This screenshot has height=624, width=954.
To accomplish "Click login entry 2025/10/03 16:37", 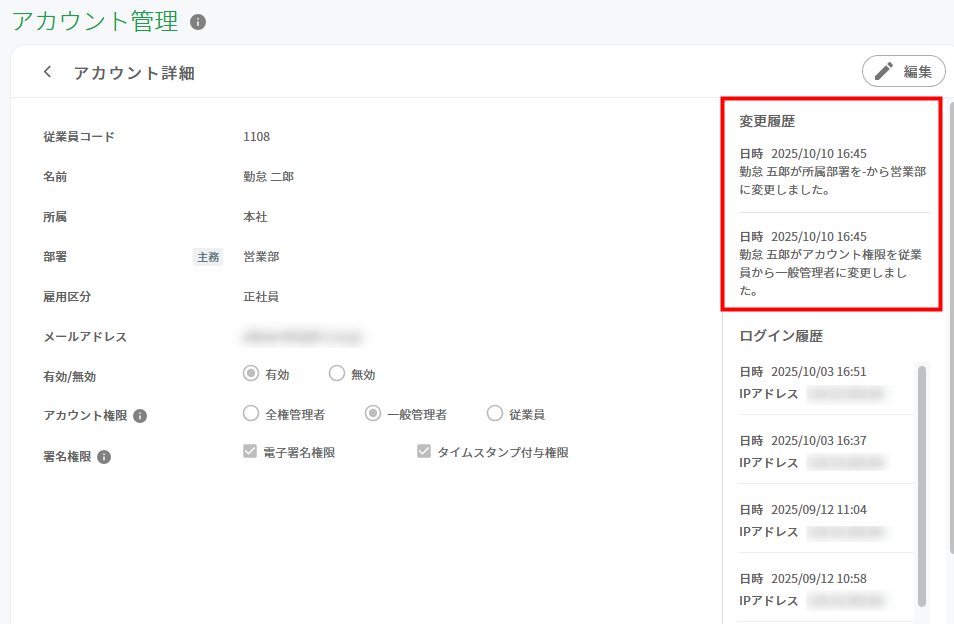I will coord(826,451).
